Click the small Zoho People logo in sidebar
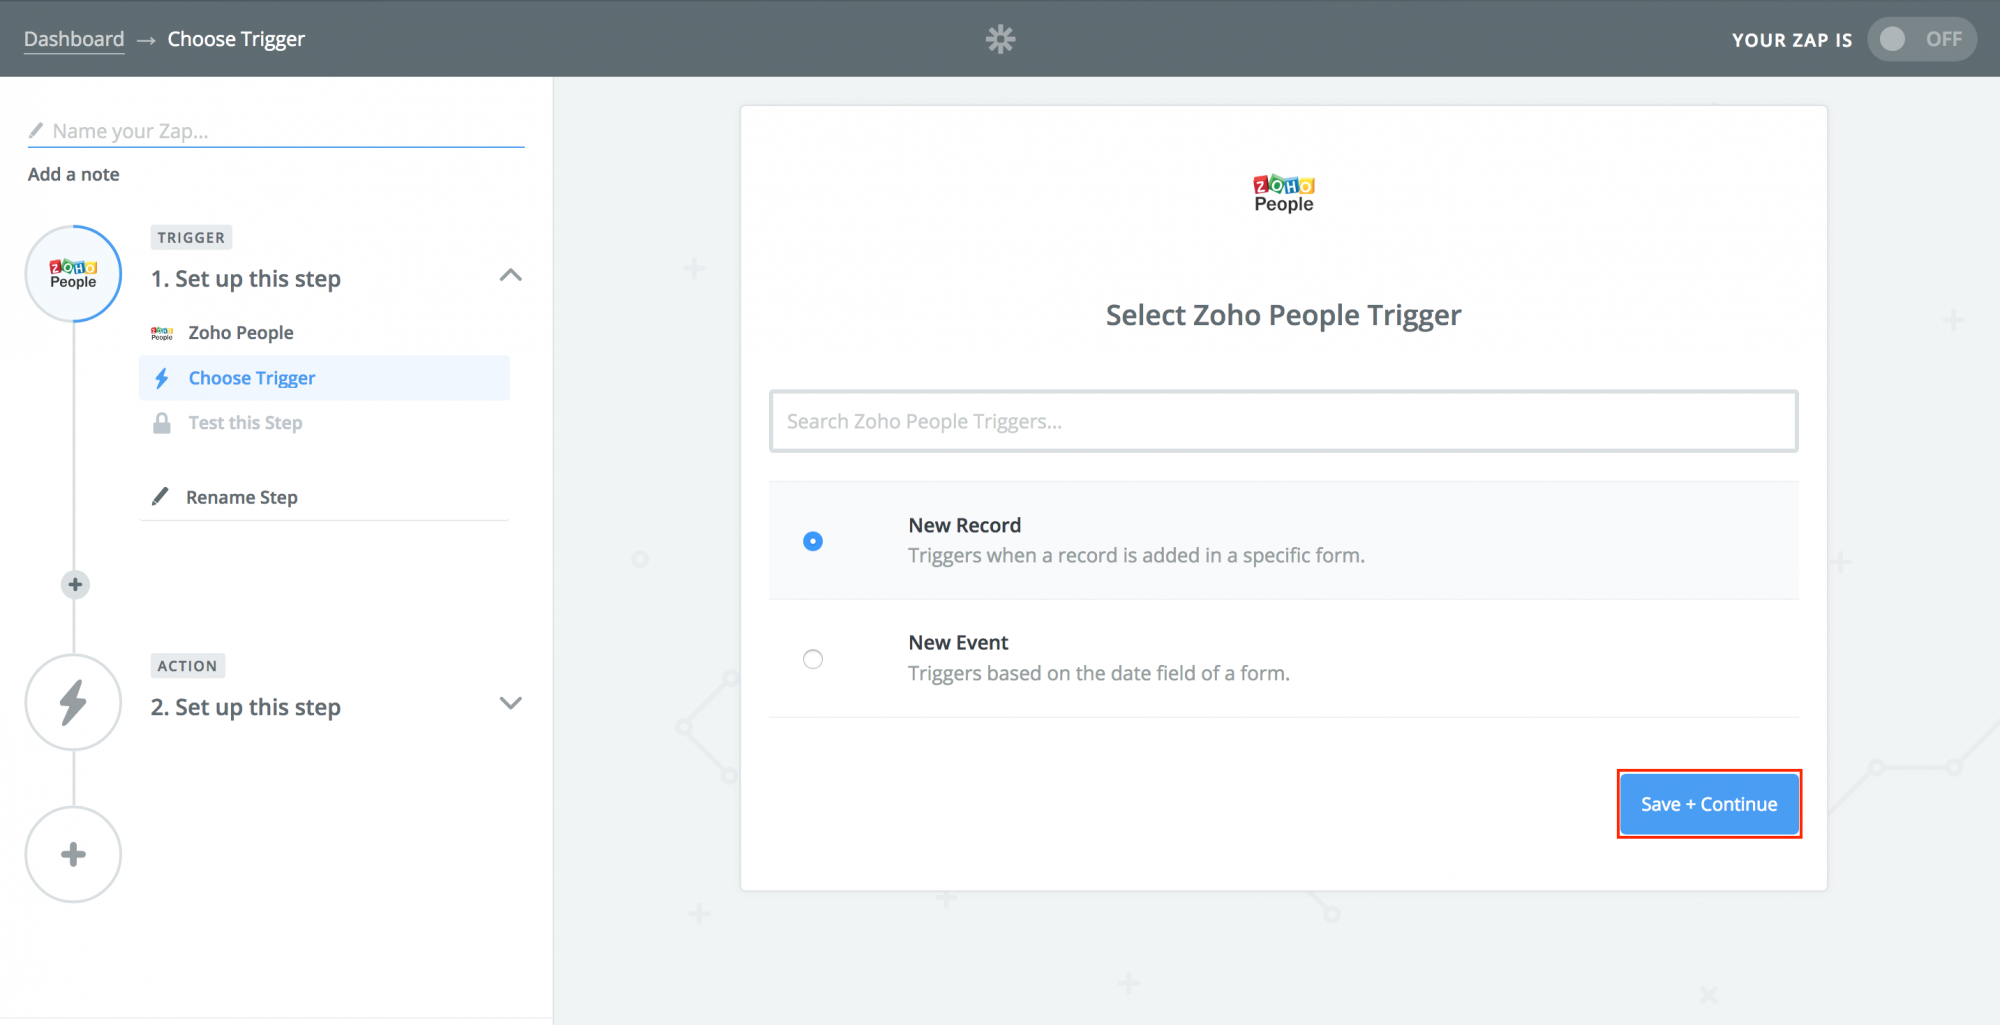The height and width of the screenshot is (1025, 2000). [161, 333]
